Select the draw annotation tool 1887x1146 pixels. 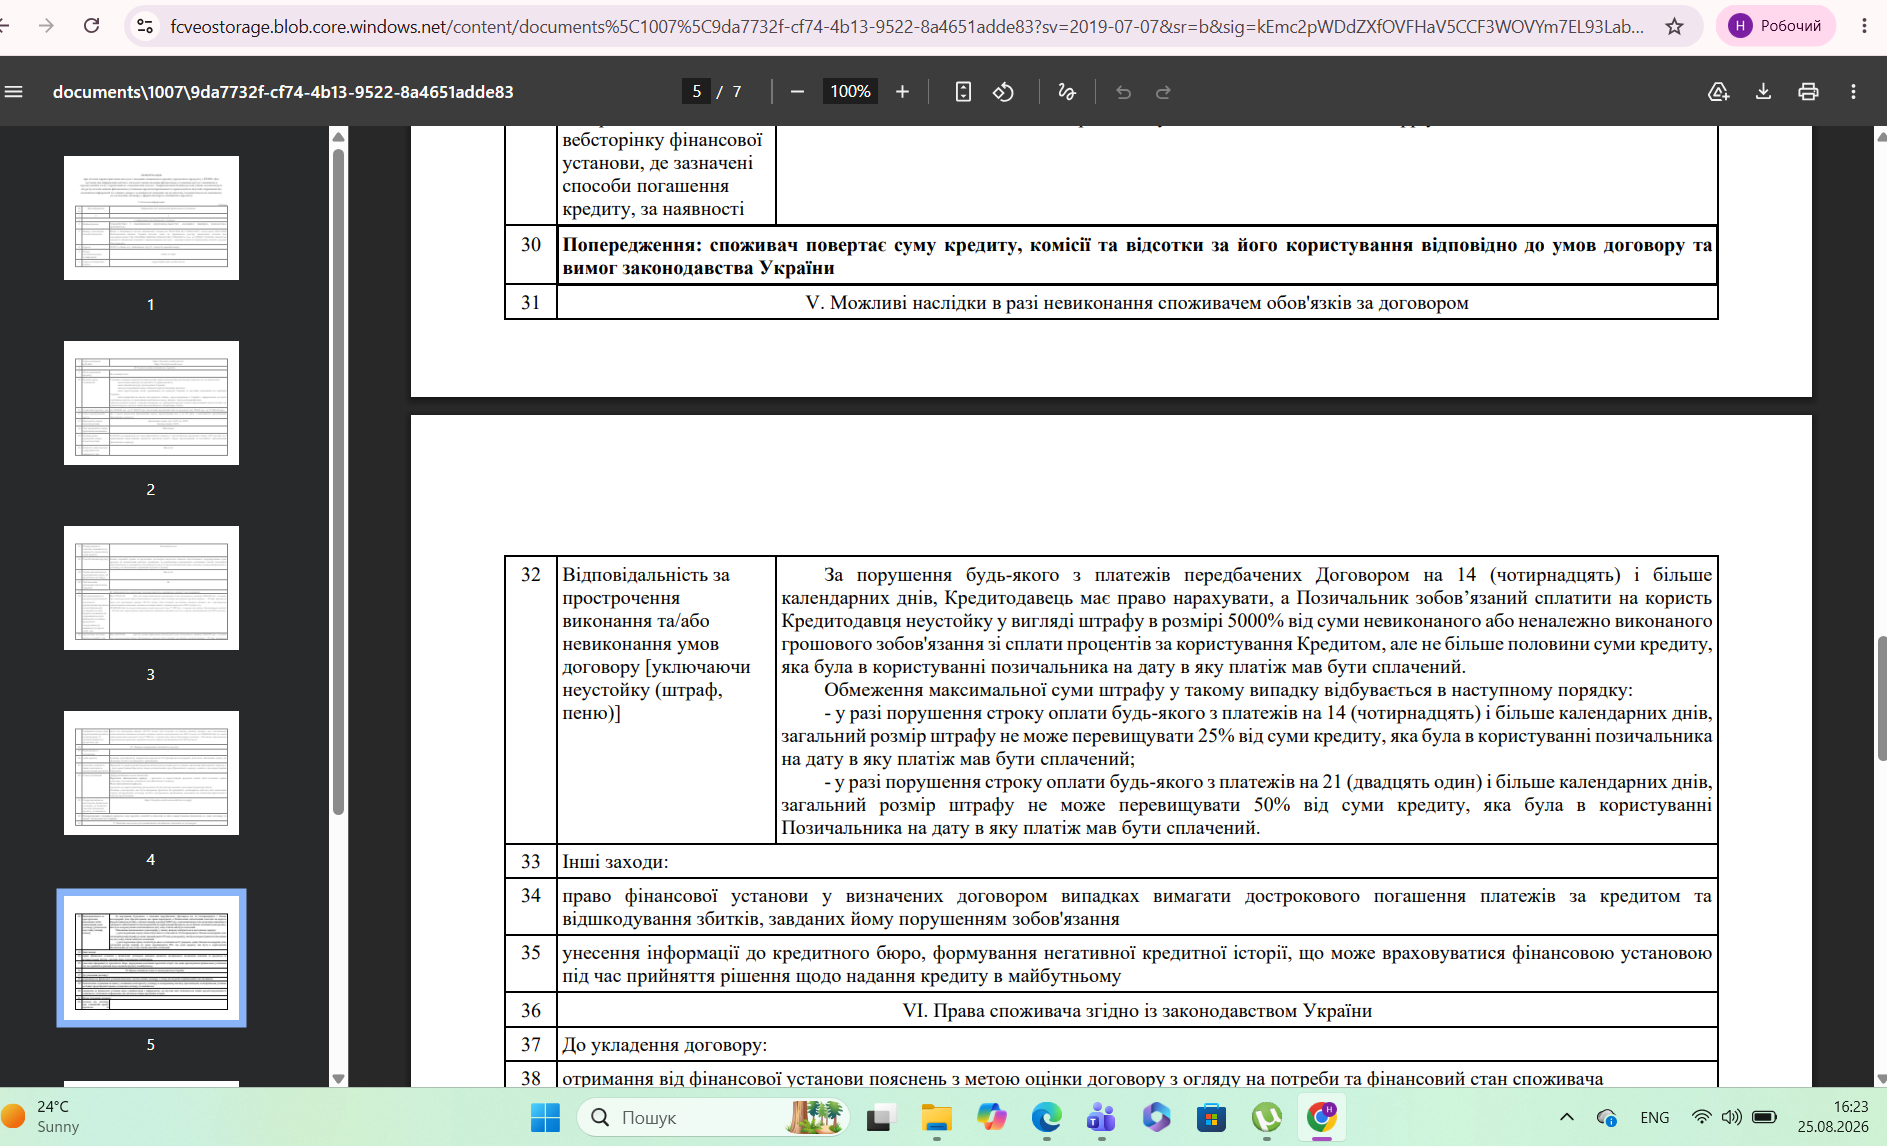(1067, 92)
